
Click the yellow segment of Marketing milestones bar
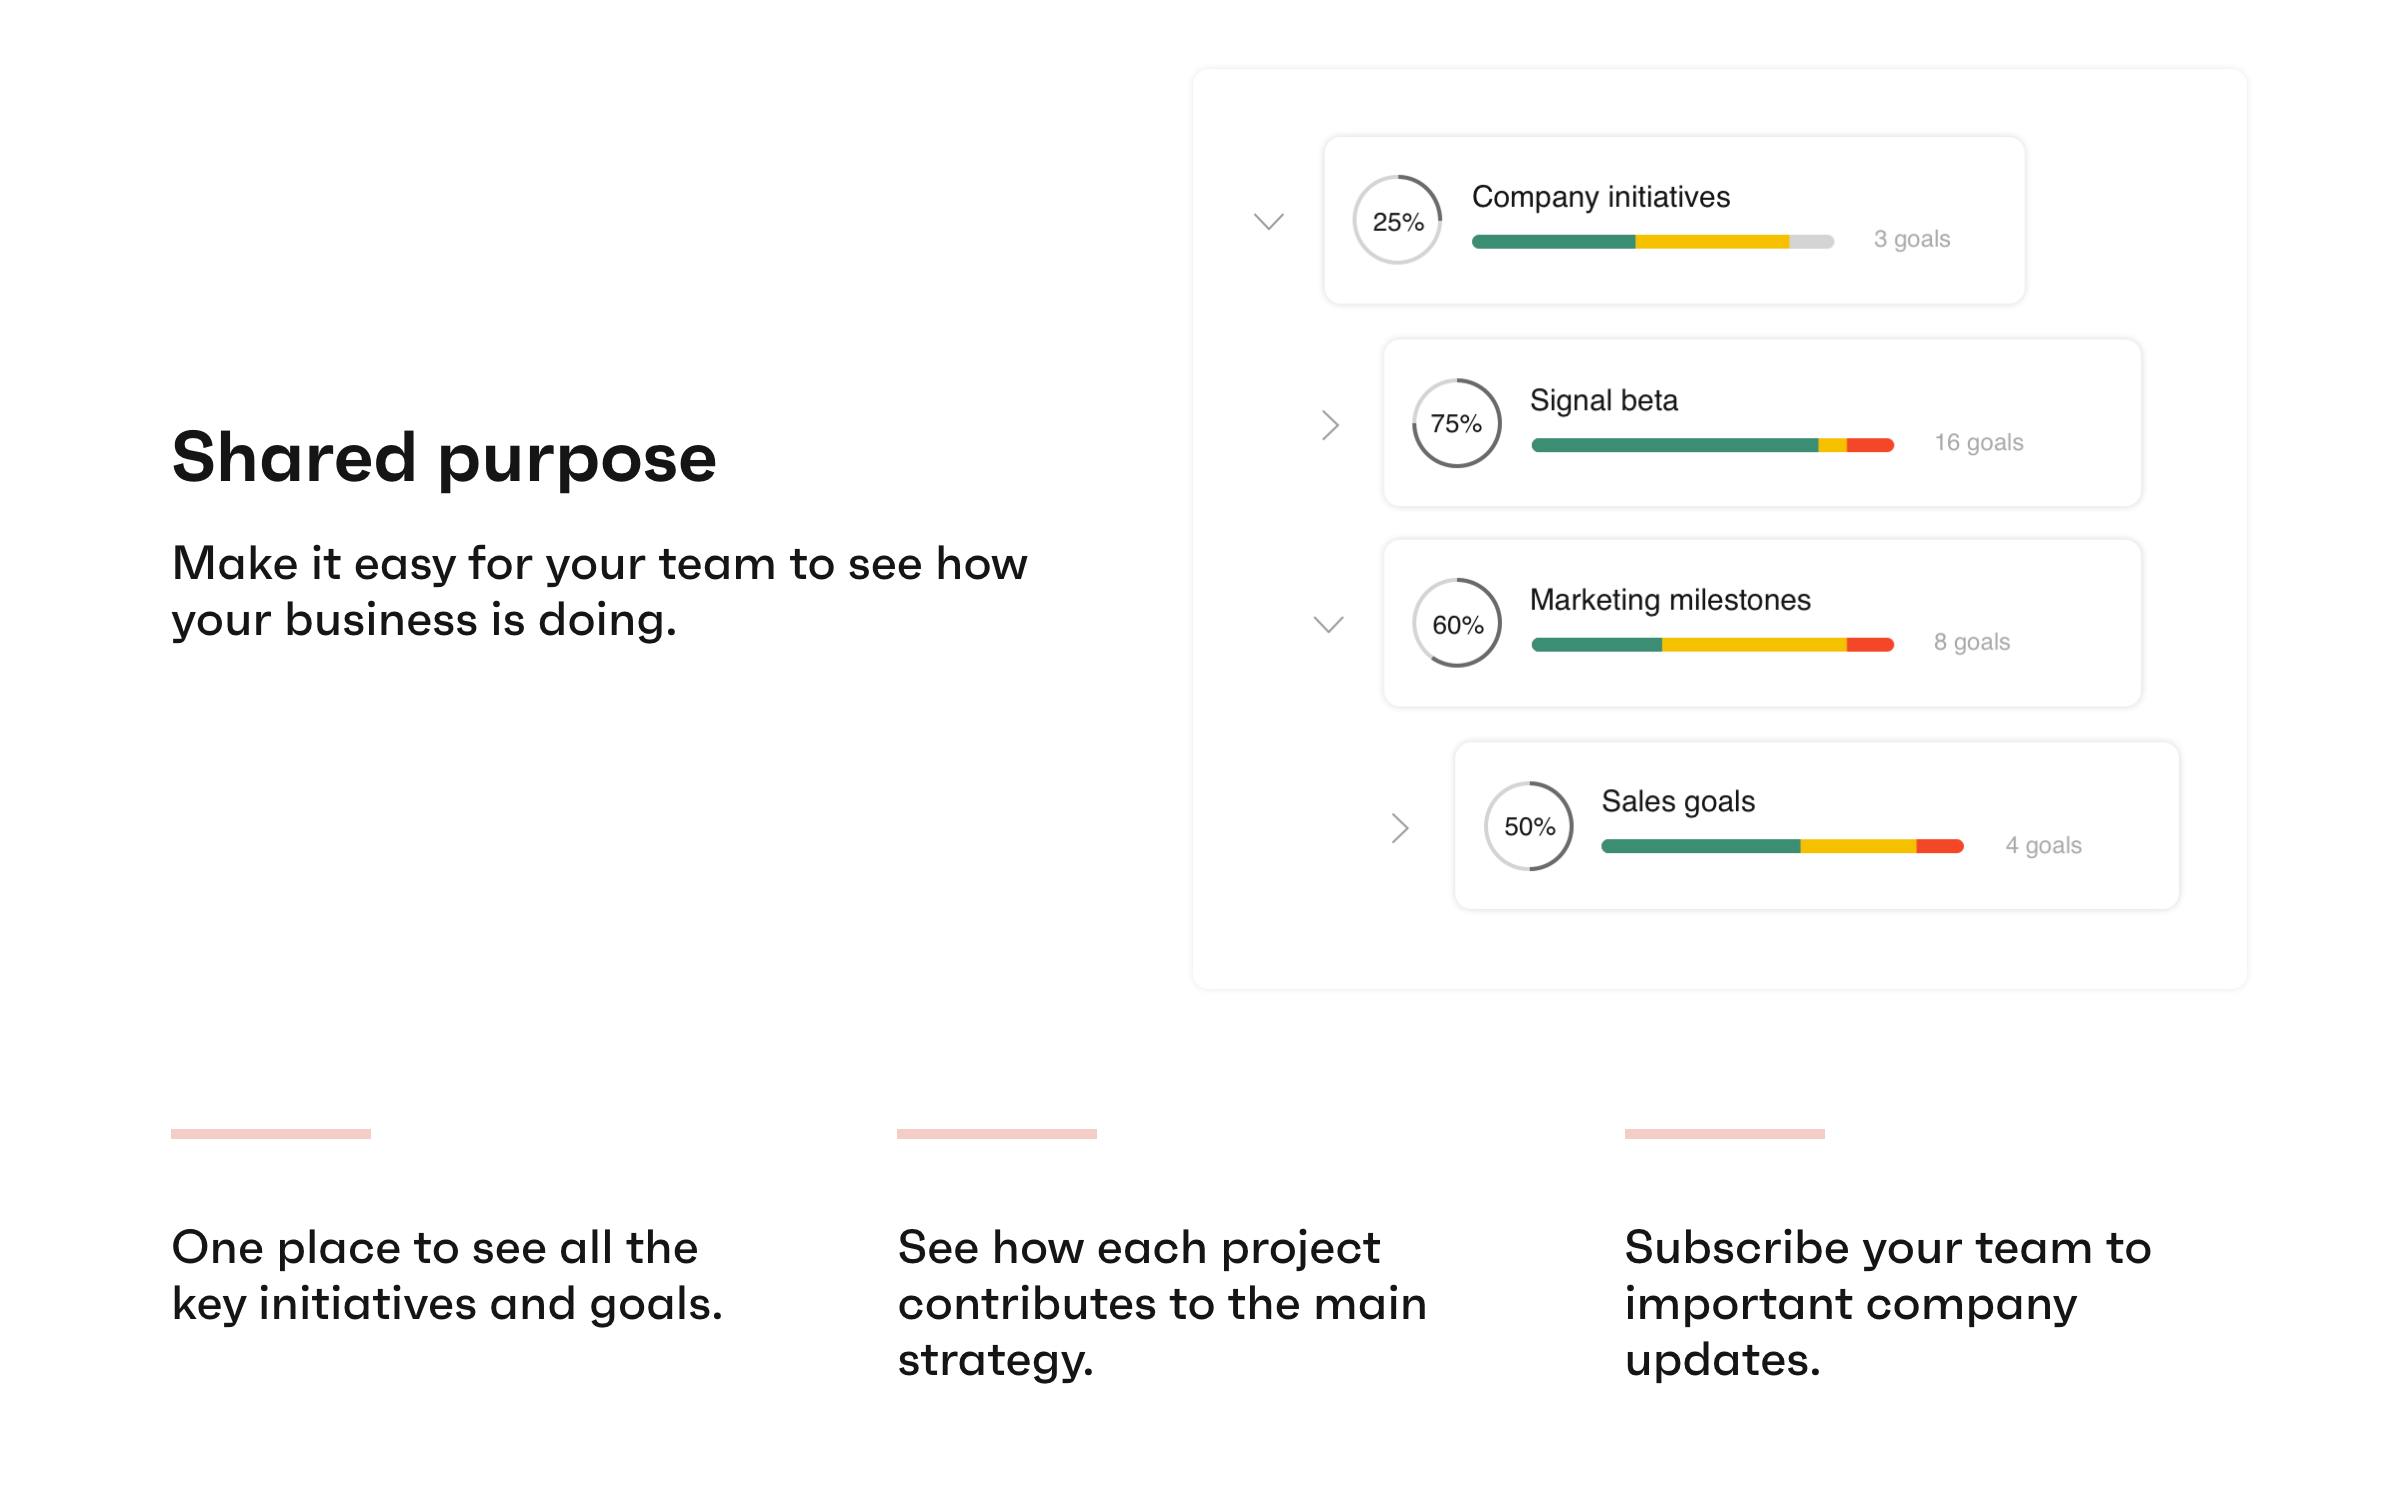coord(1754,645)
